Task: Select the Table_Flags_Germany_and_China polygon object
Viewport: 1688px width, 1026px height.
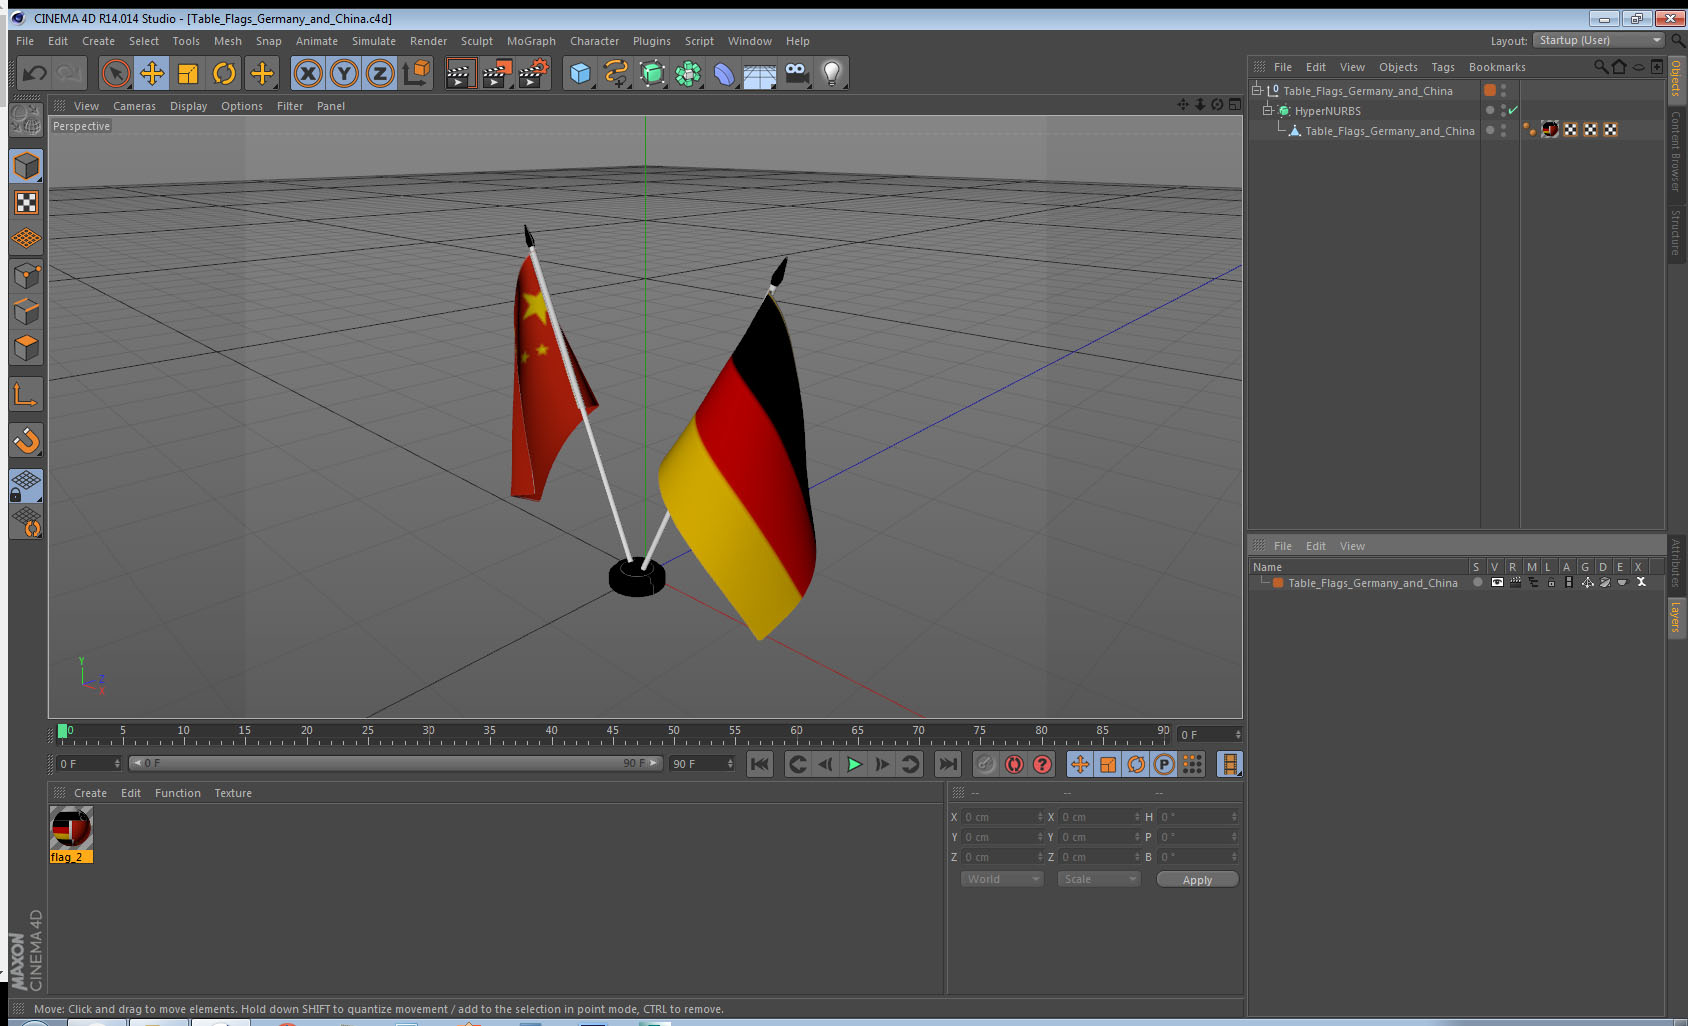Action: (1389, 131)
